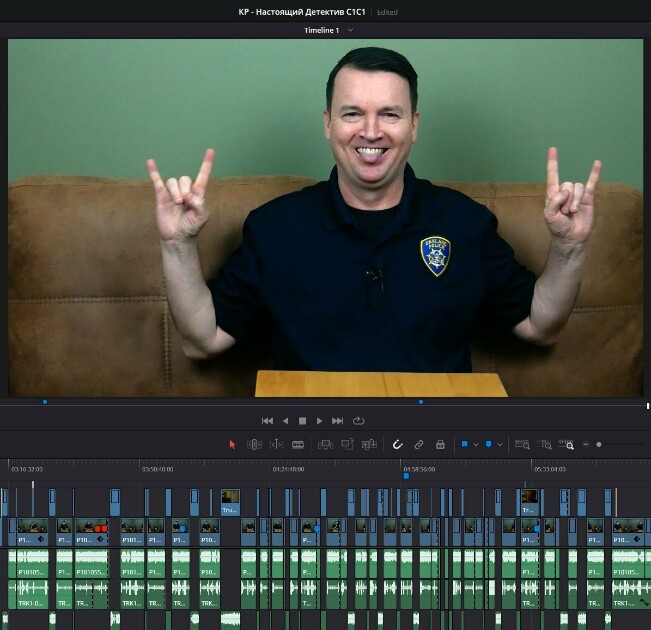
Task: Activate Dynamic Trim Mode tool
Action: pos(276,444)
